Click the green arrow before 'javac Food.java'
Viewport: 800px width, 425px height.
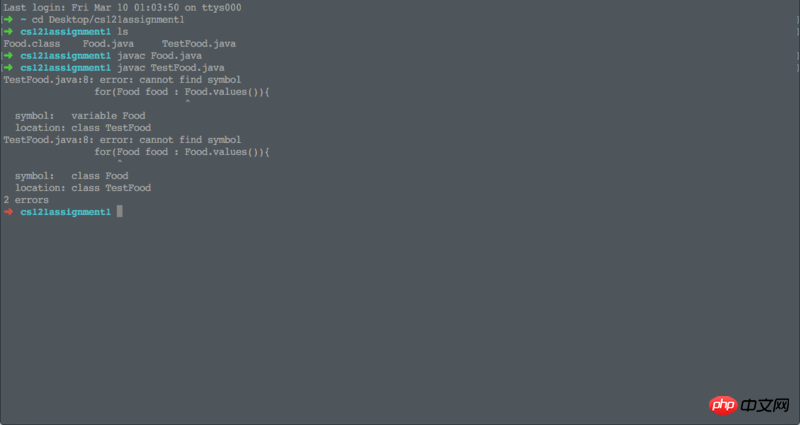pos(9,56)
